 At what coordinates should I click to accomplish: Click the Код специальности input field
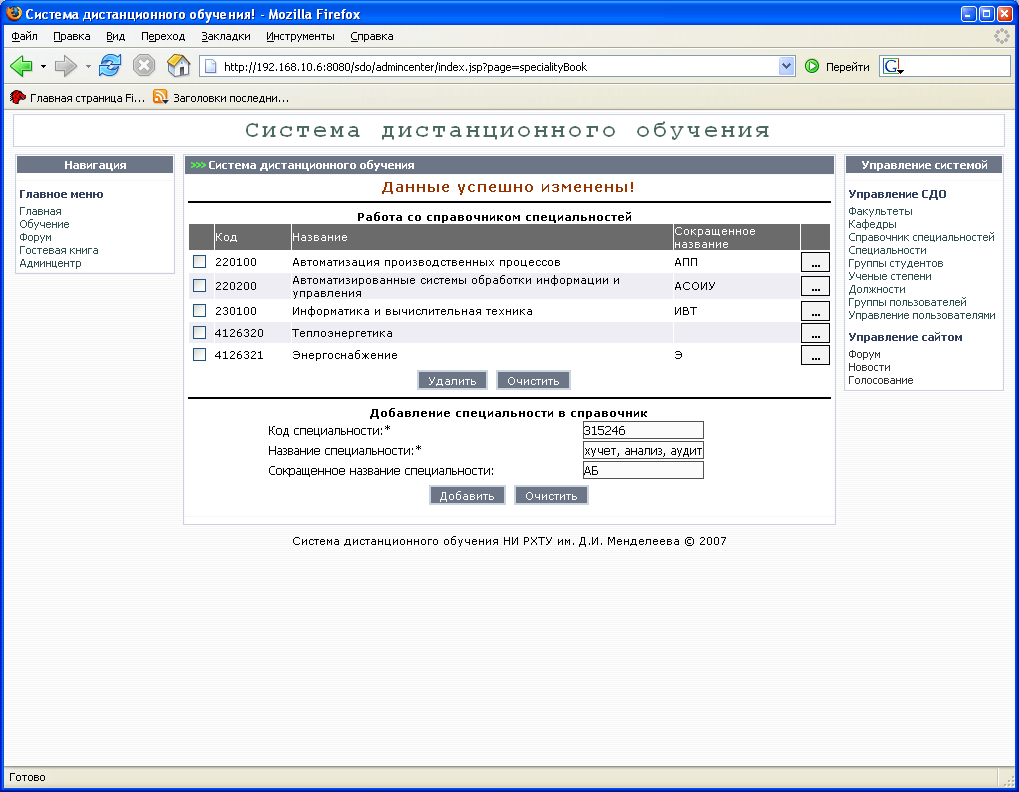643,430
